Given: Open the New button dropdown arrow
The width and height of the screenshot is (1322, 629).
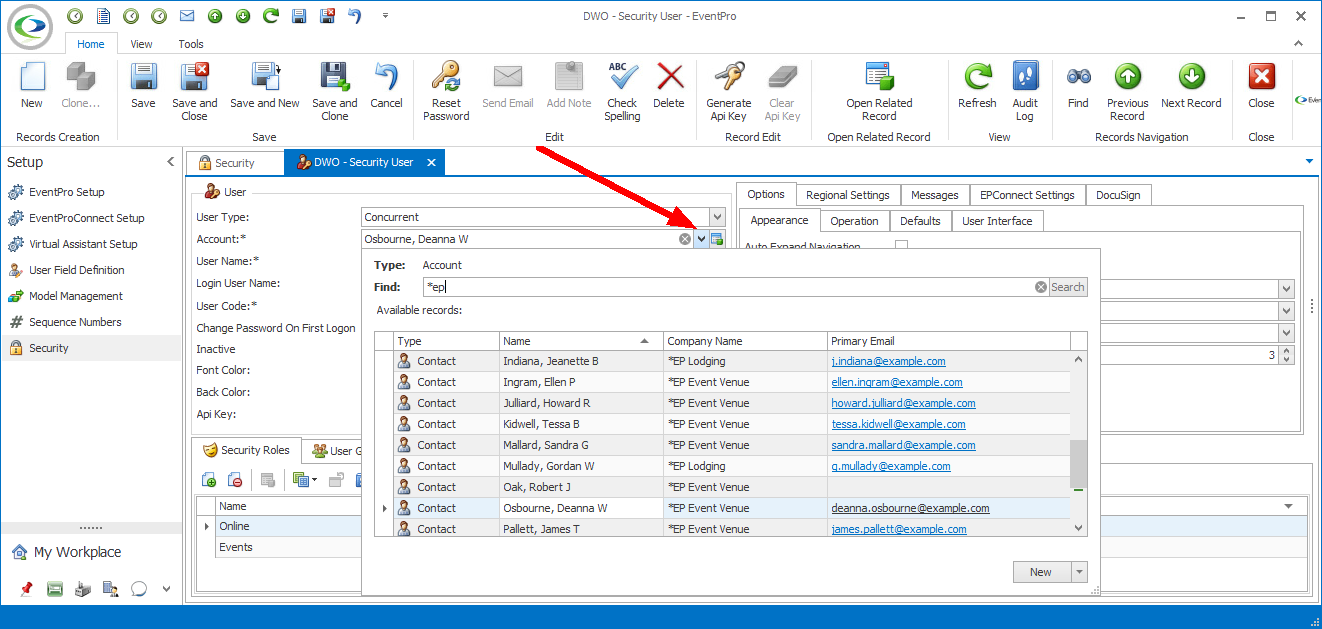Looking at the screenshot, I should (x=1079, y=572).
